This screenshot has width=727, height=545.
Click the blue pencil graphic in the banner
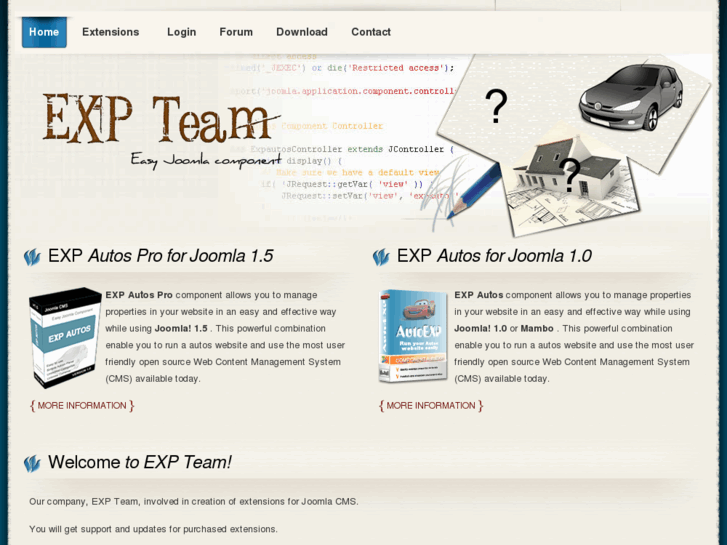(x=474, y=191)
